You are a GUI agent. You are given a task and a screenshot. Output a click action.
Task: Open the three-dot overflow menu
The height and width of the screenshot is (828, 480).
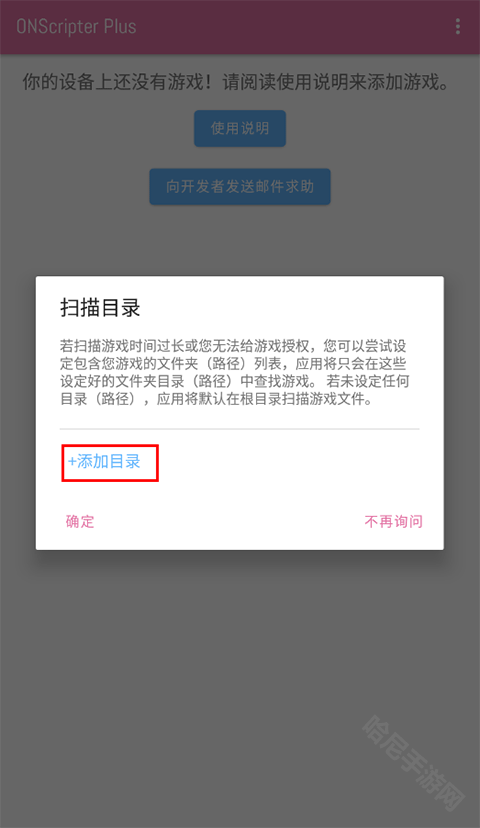point(457,26)
